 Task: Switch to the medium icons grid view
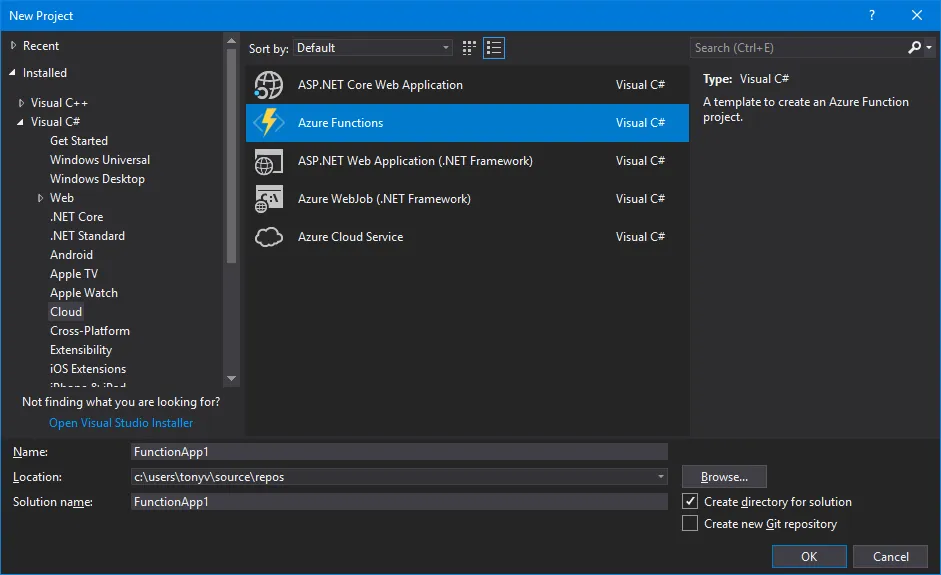coord(469,48)
